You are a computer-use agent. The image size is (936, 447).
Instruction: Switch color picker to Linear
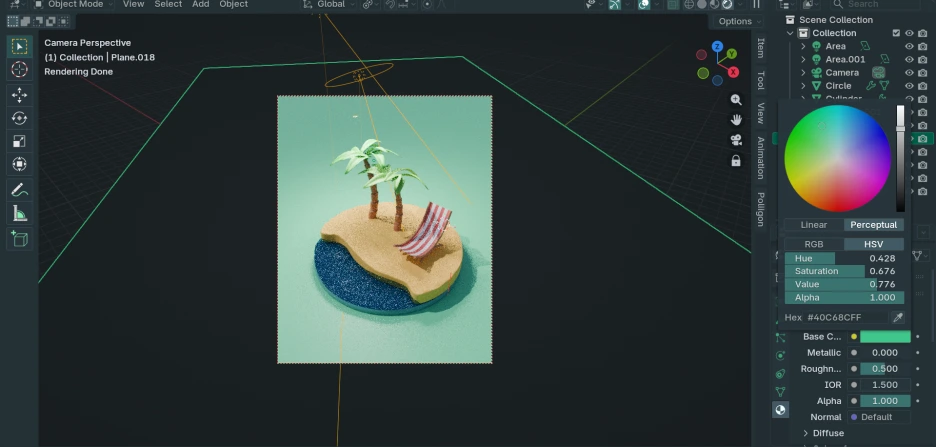tap(814, 225)
